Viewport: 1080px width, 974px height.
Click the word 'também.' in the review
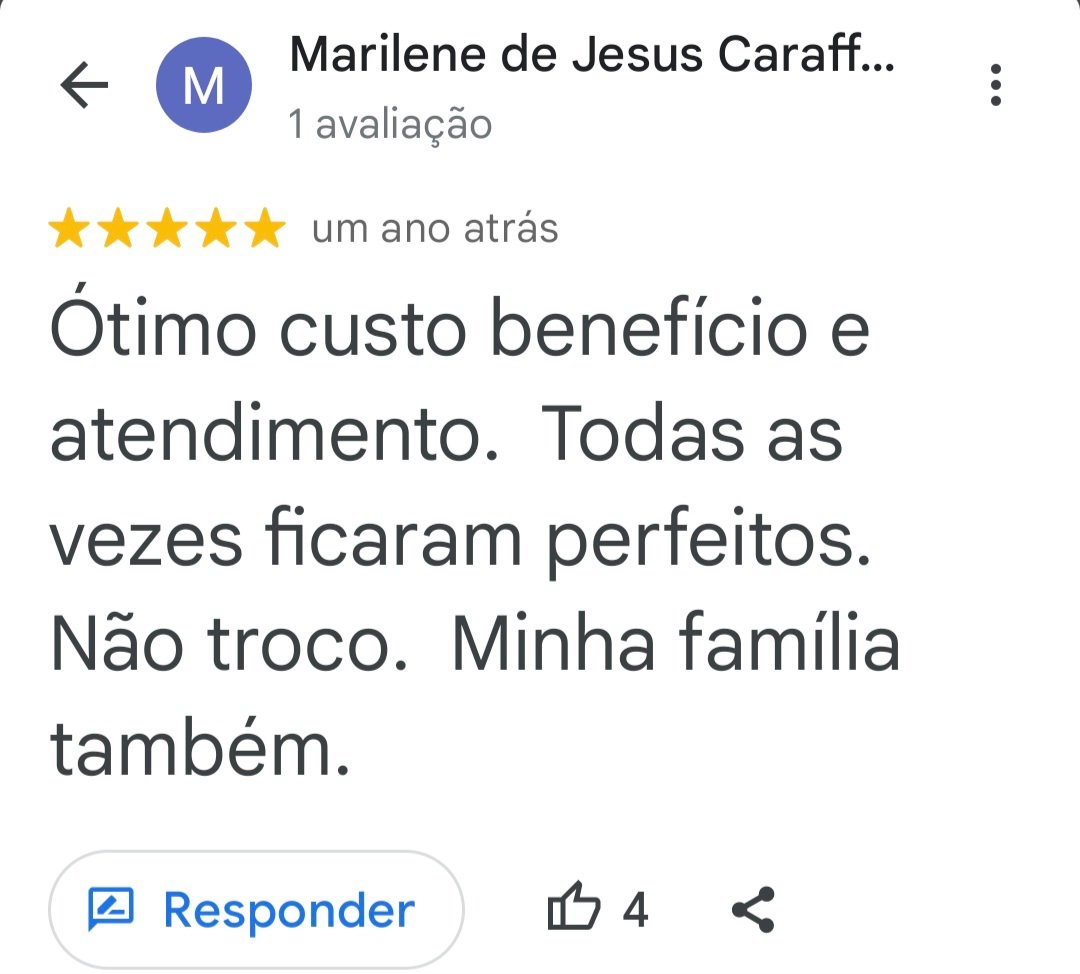[201, 750]
